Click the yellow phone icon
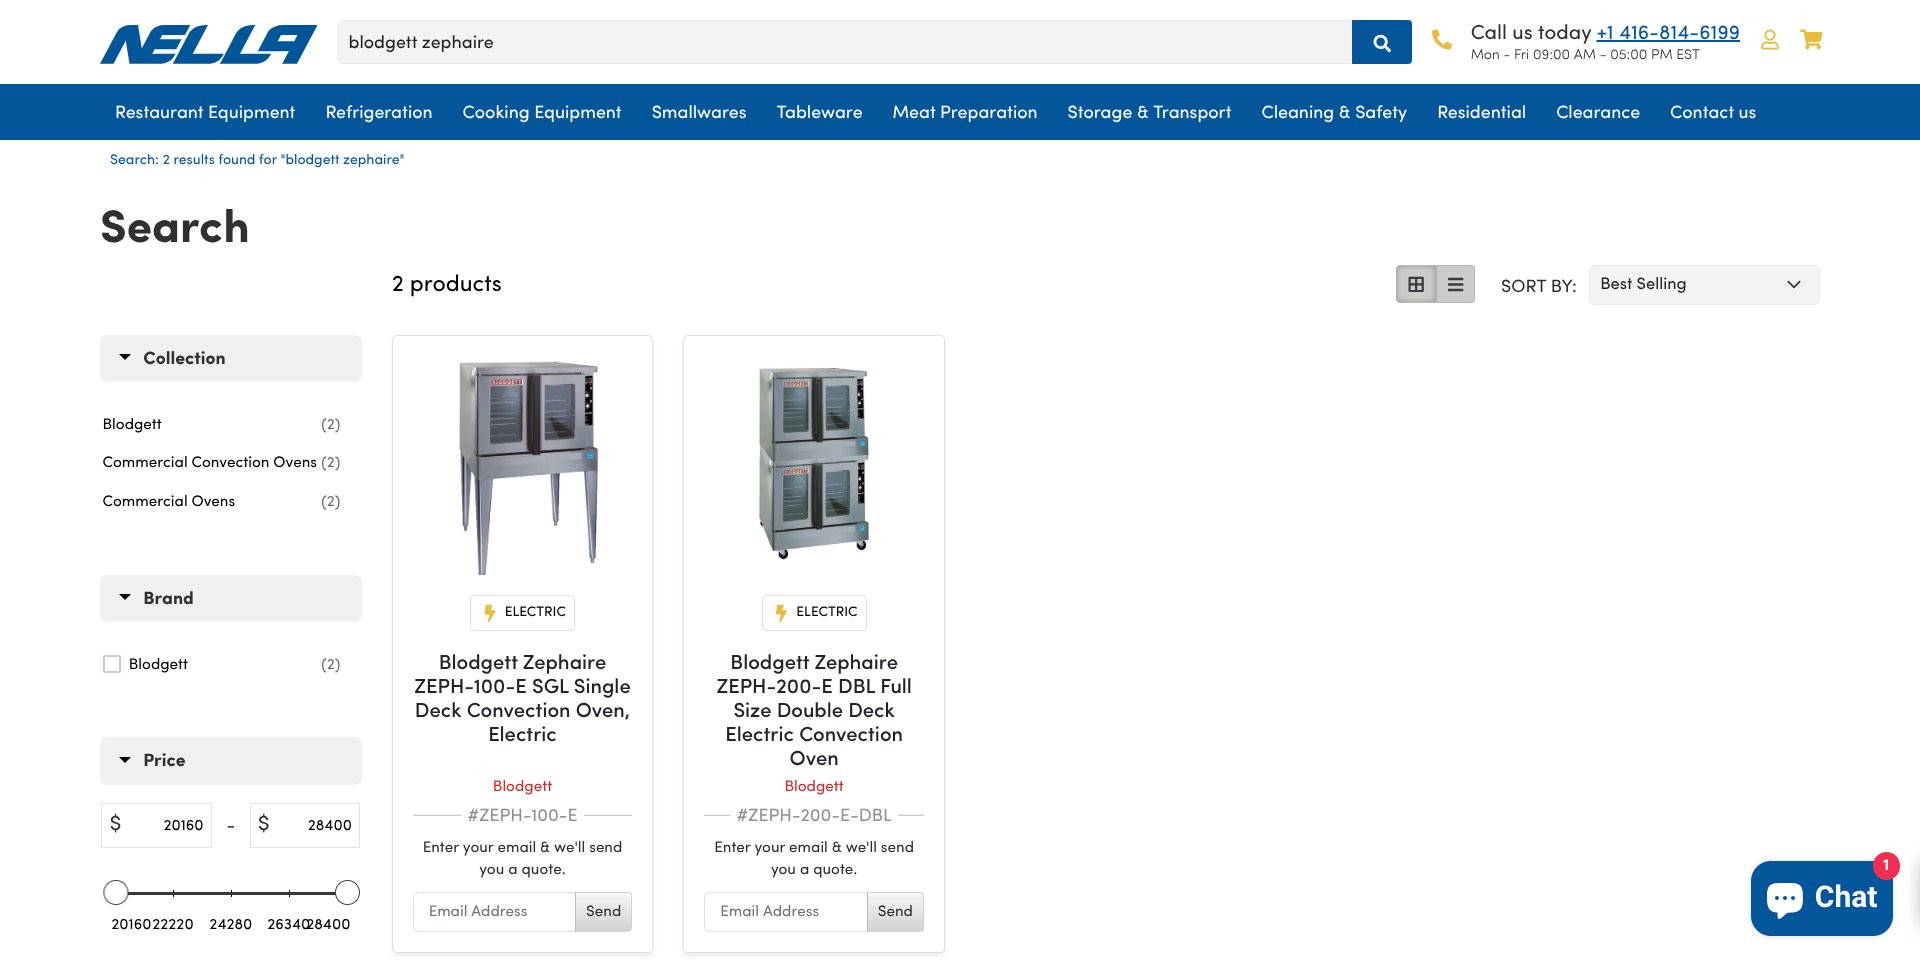Viewport: 1920px width, 962px height. 1441,40
